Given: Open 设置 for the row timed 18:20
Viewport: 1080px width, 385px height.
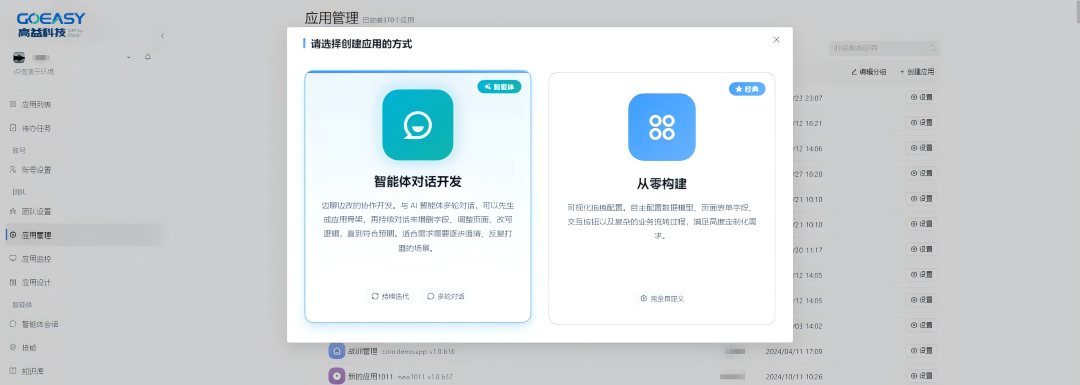Looking at the screenshot, I should [x=922, y=174].
